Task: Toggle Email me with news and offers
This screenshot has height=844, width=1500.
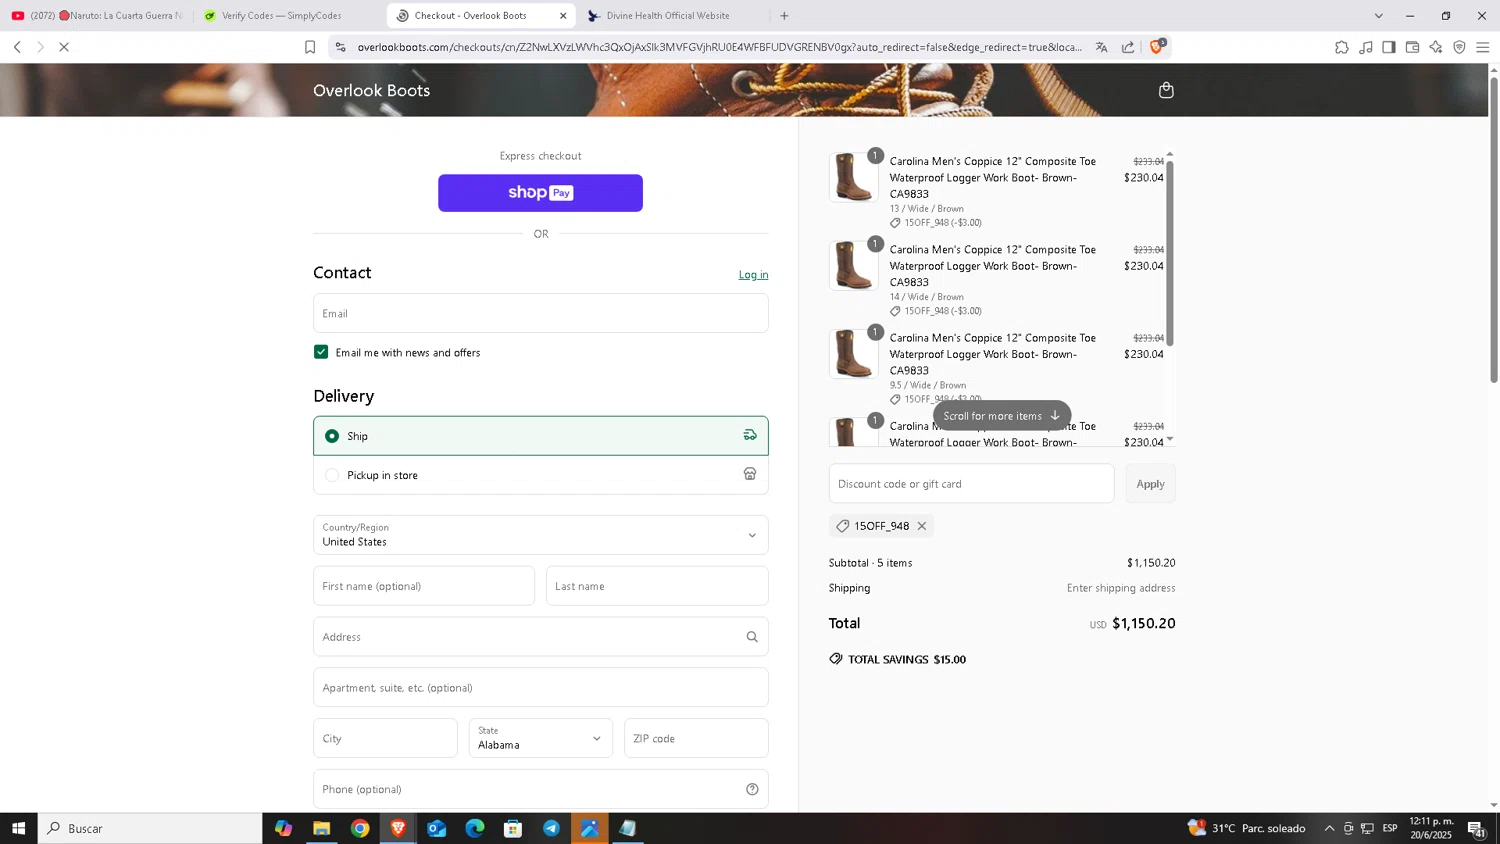Action: 321,352
